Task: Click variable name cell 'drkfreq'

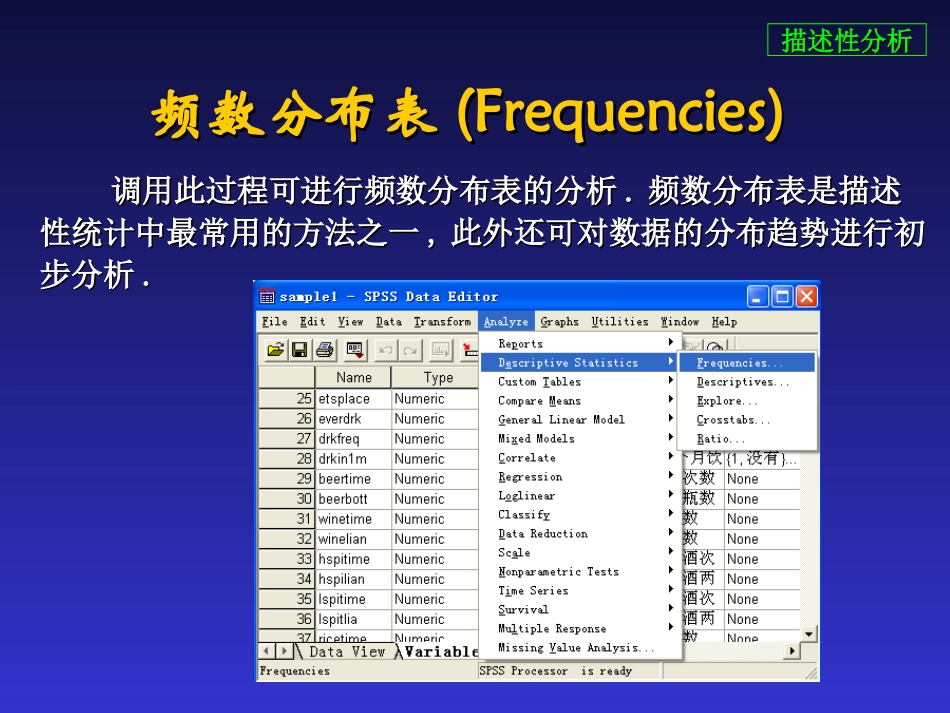Action: pos(353,439)
